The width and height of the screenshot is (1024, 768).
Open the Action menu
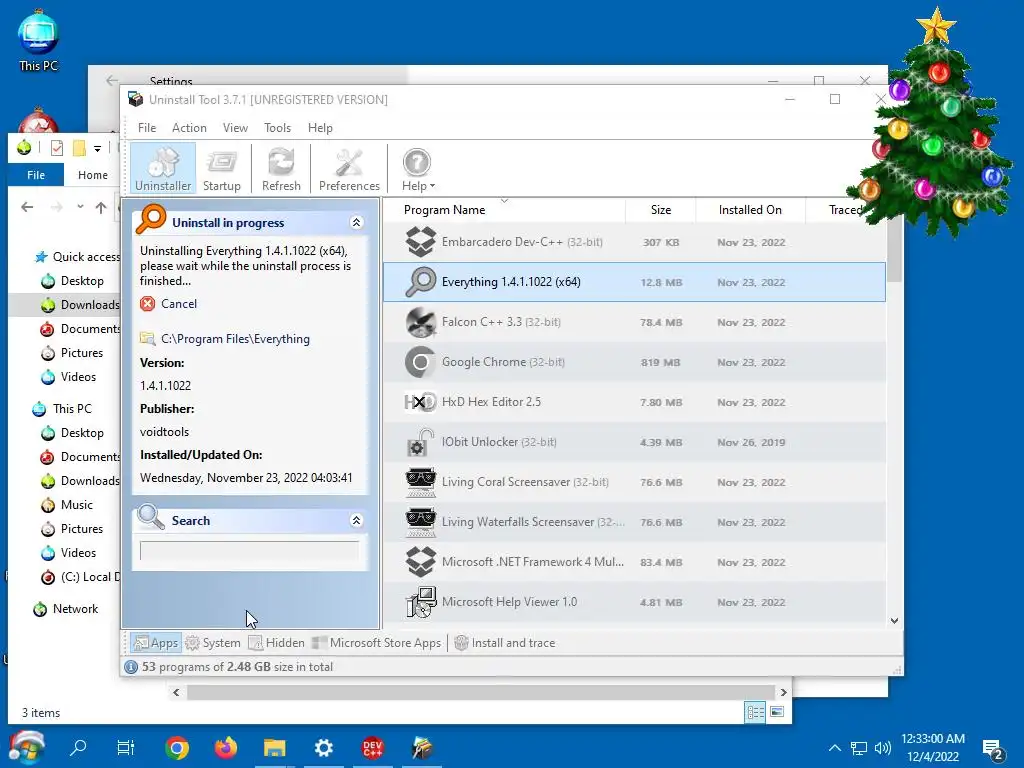pyautogui.click(x=189, y=128)
